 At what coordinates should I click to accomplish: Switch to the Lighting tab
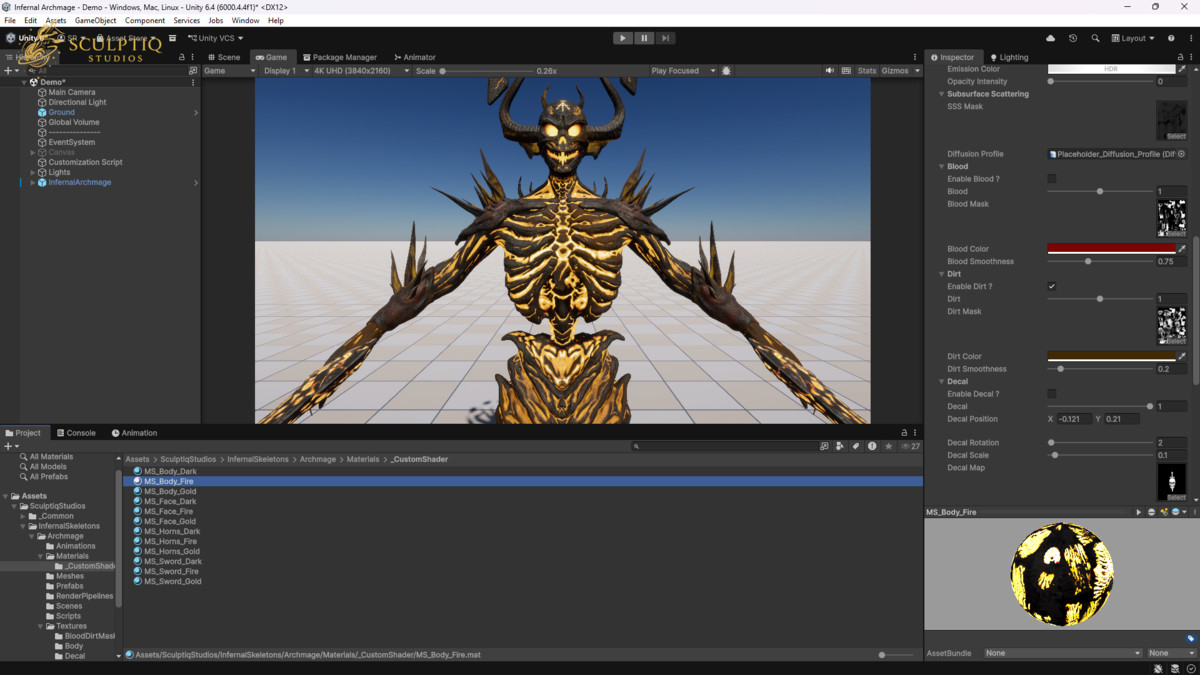pyautogui.click(x=1008, y=57)
